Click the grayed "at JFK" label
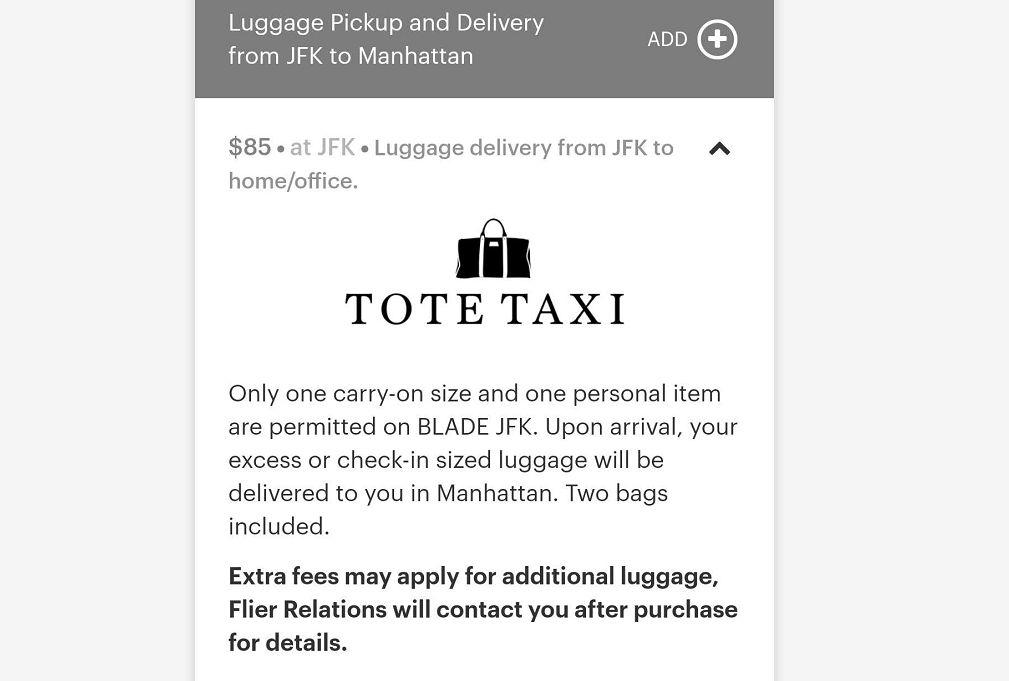Screen dimensions: 1009x681 tap(322, 148)
